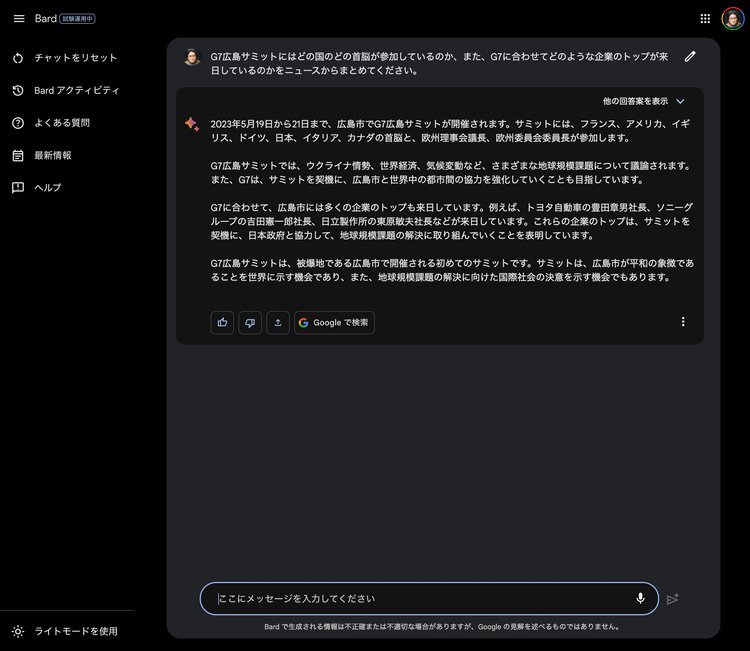Open the response three-dot more menu
750x651 pixels.
tap(683, 321)
